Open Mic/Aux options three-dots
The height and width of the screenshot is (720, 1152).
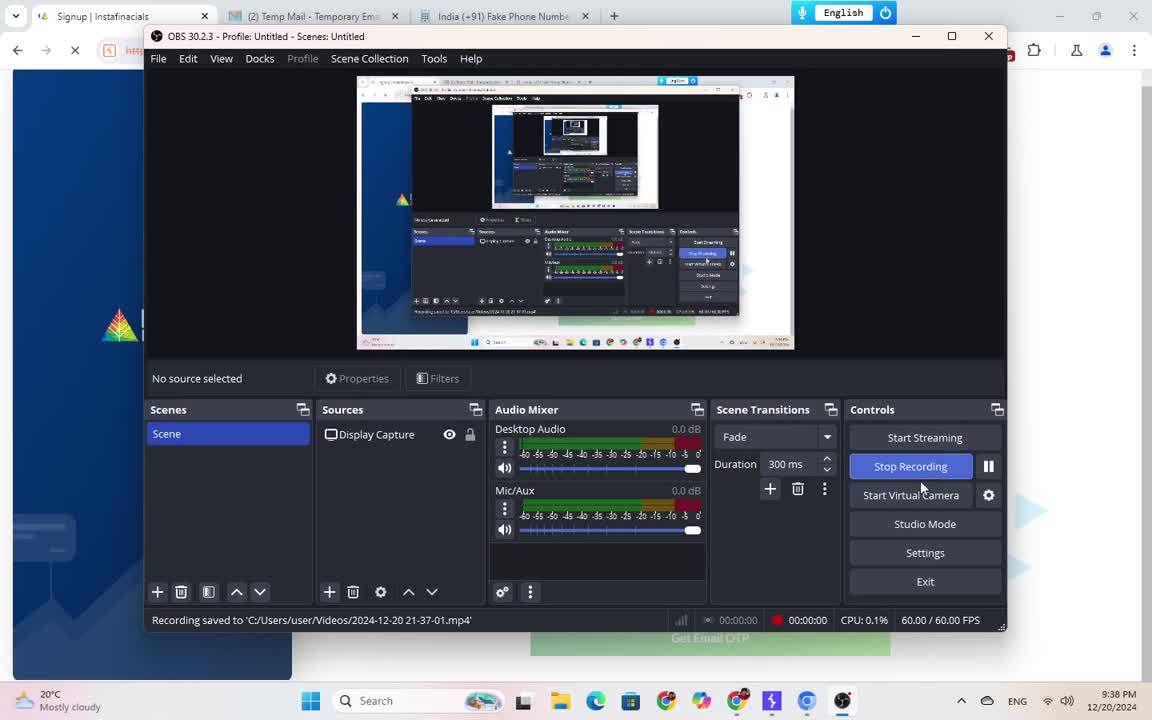click(505, 508)
